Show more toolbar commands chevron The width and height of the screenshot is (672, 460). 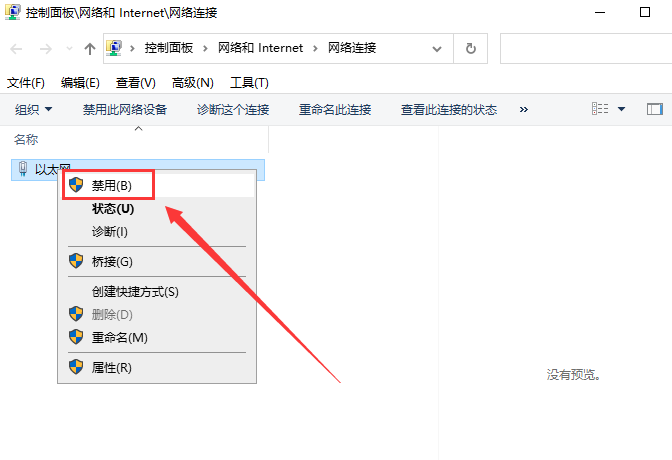523,110
